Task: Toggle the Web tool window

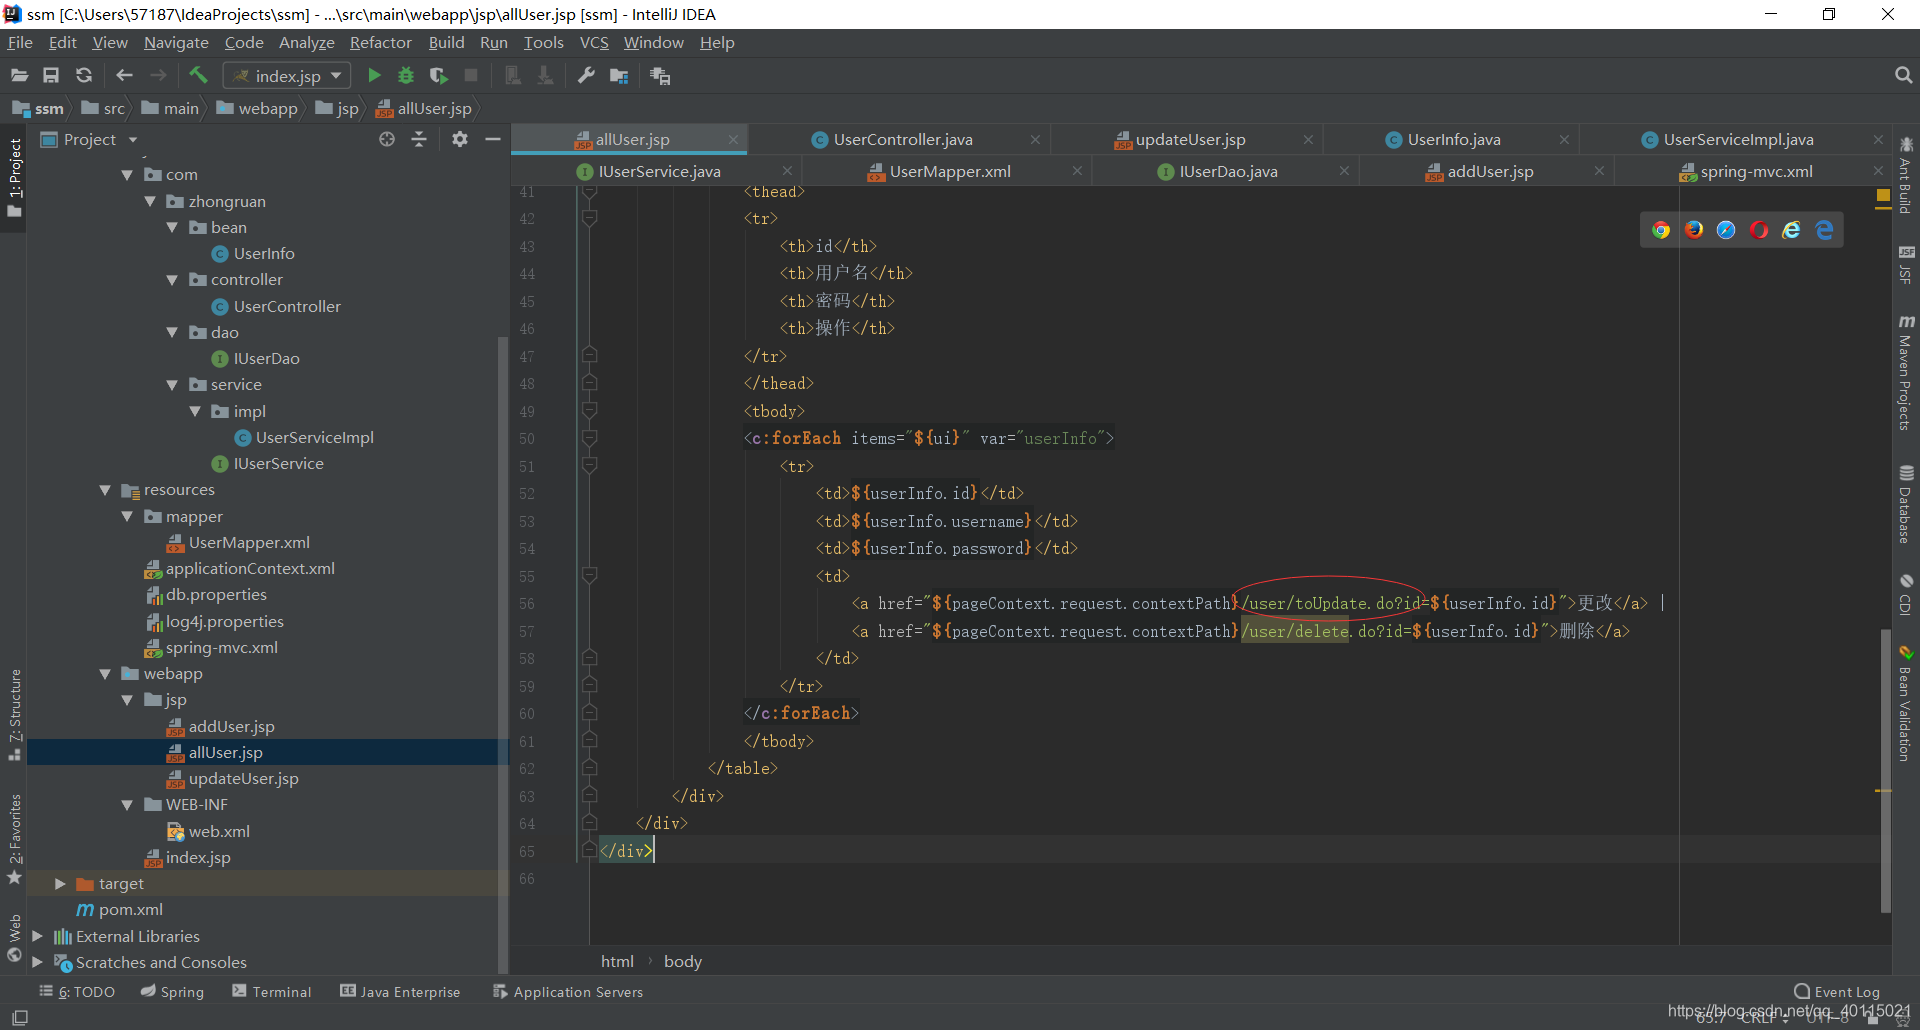Action: pyautogui.click(x=14, y=938)
